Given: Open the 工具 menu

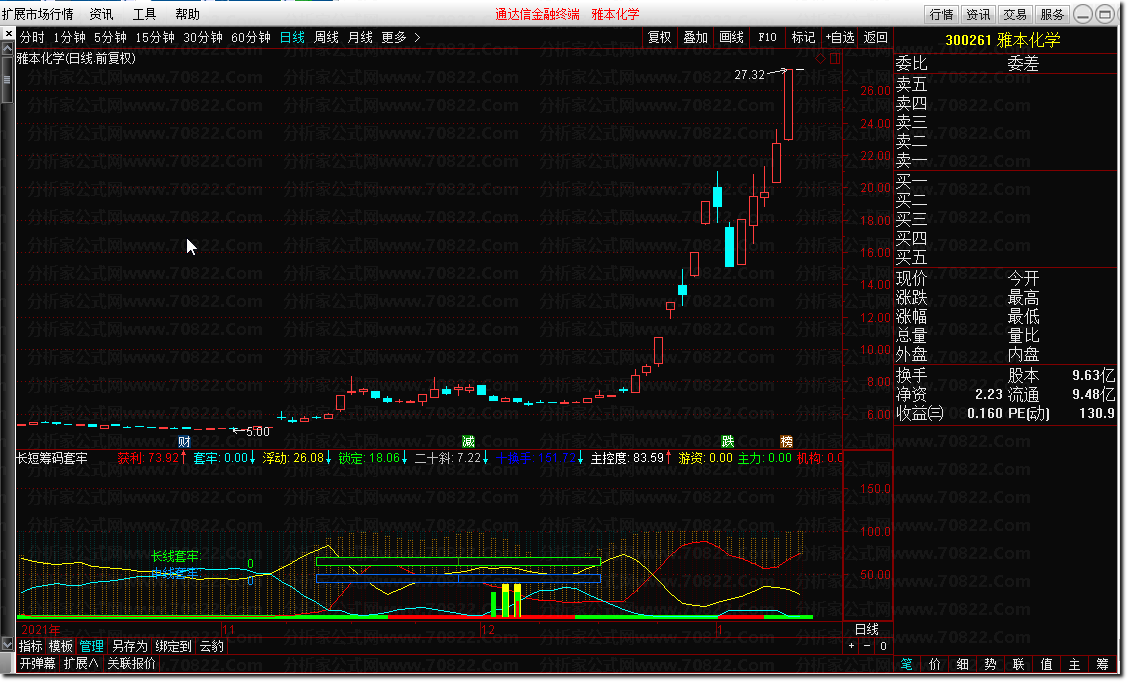Looking at the screenshot, I should [144, 14].
